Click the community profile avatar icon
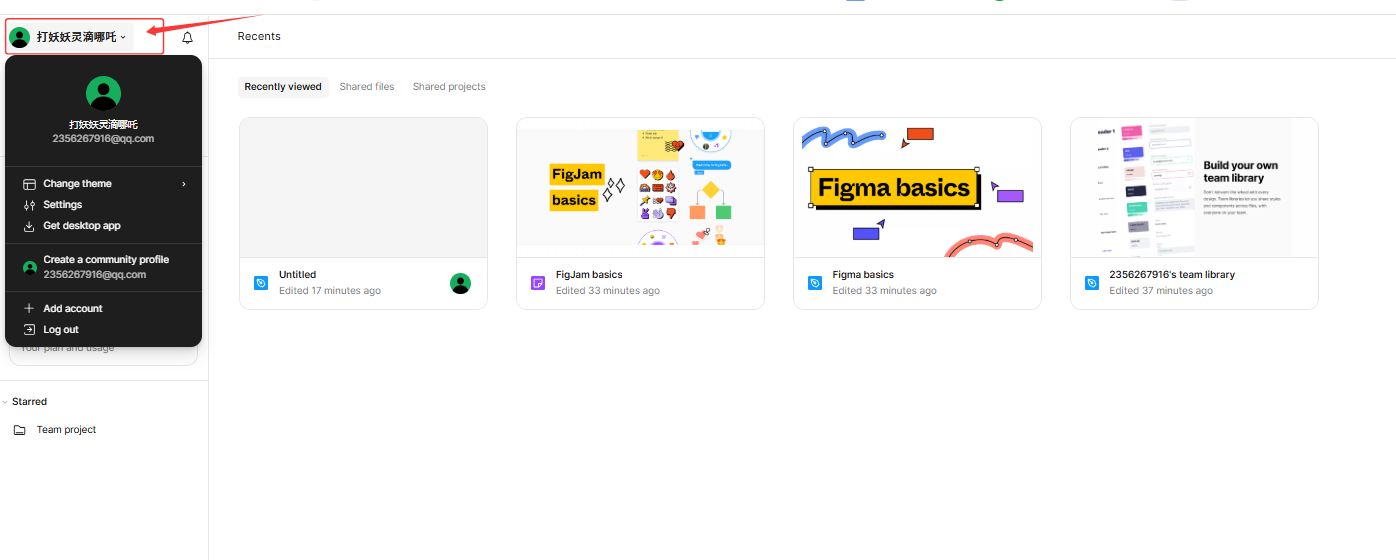The height and width of the screenshot is (560, 1396). click(x=30, y=267)
